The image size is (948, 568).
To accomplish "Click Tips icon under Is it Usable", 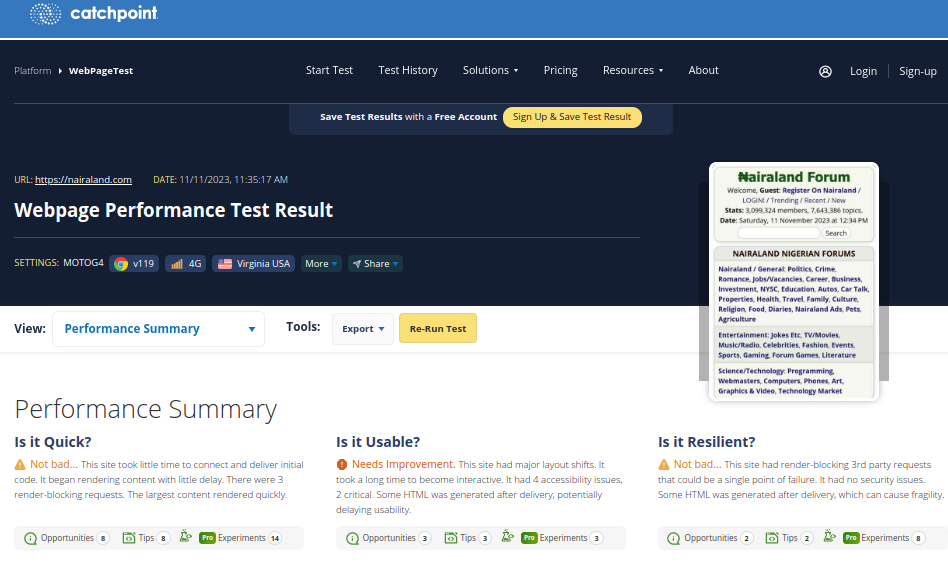I will pos(451,538).
